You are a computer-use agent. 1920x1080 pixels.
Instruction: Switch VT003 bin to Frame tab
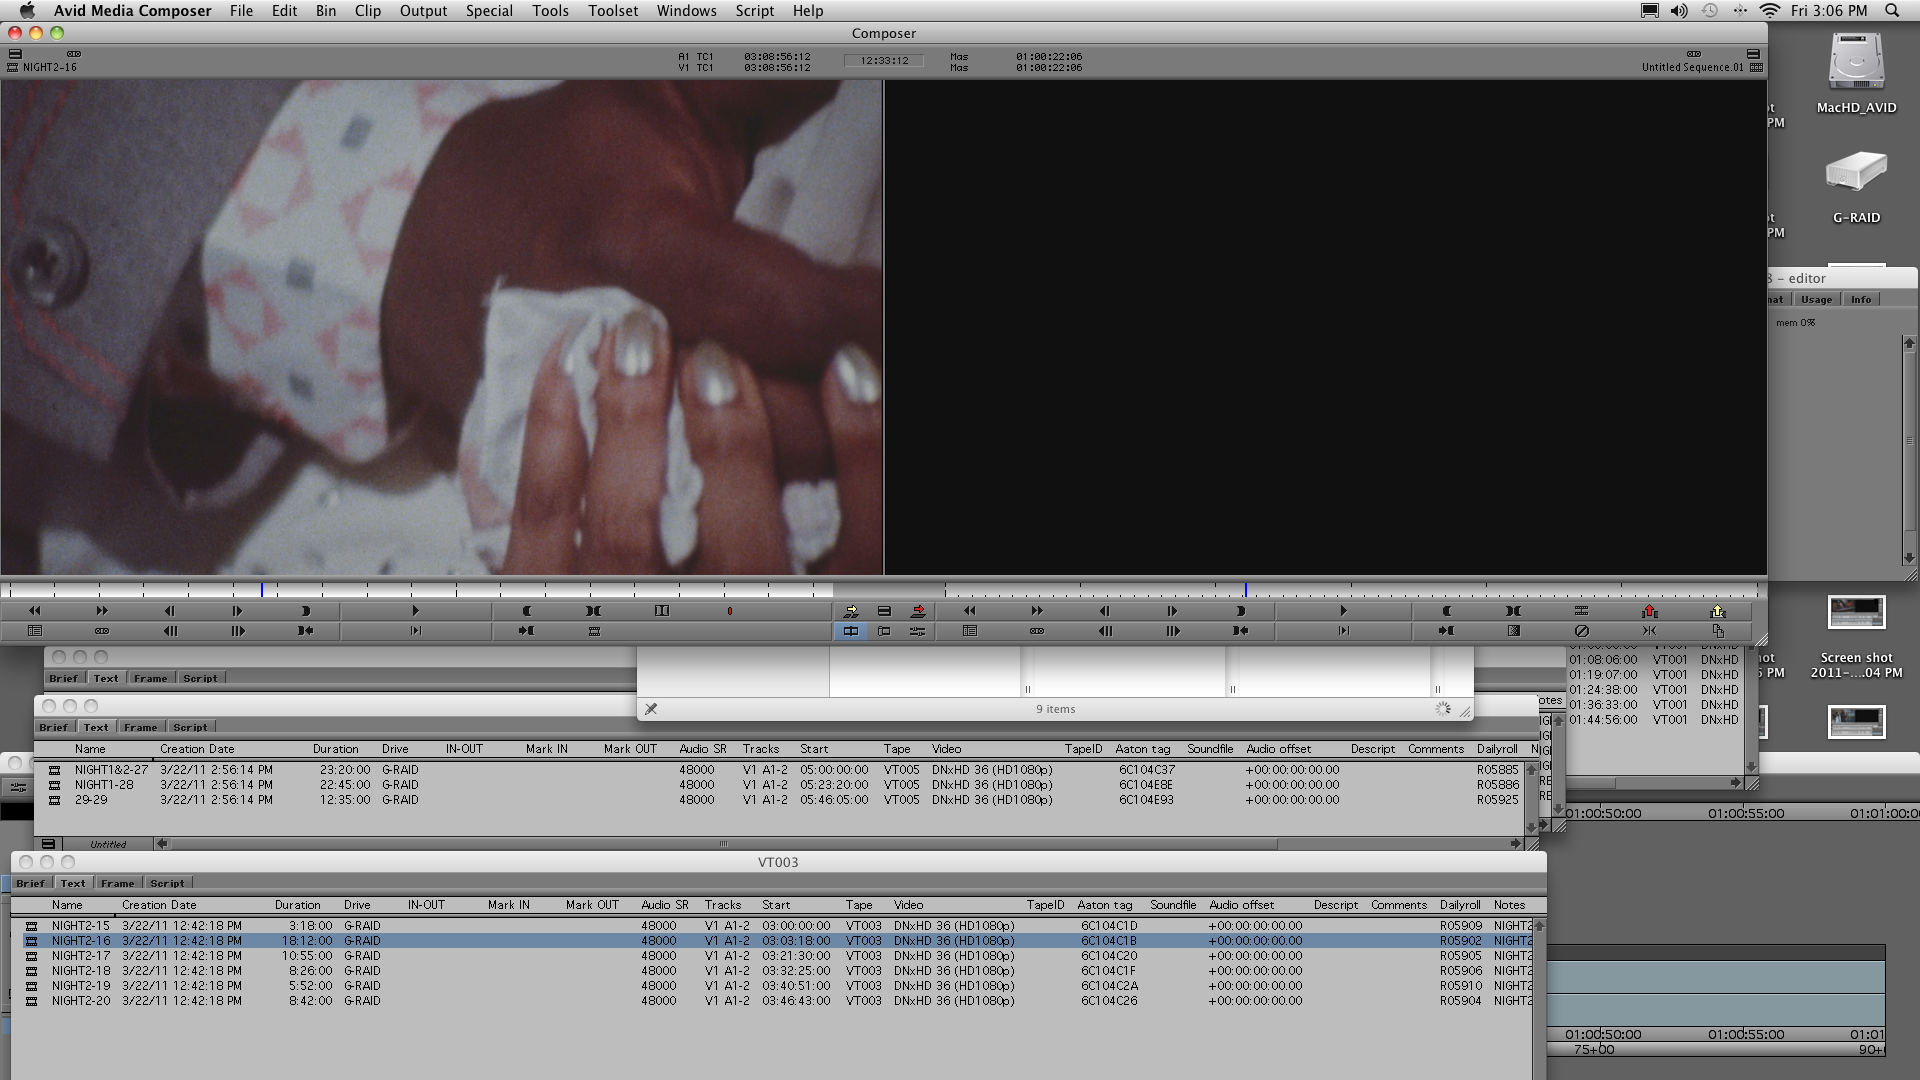pyautogui.click(x=117, y=883)
